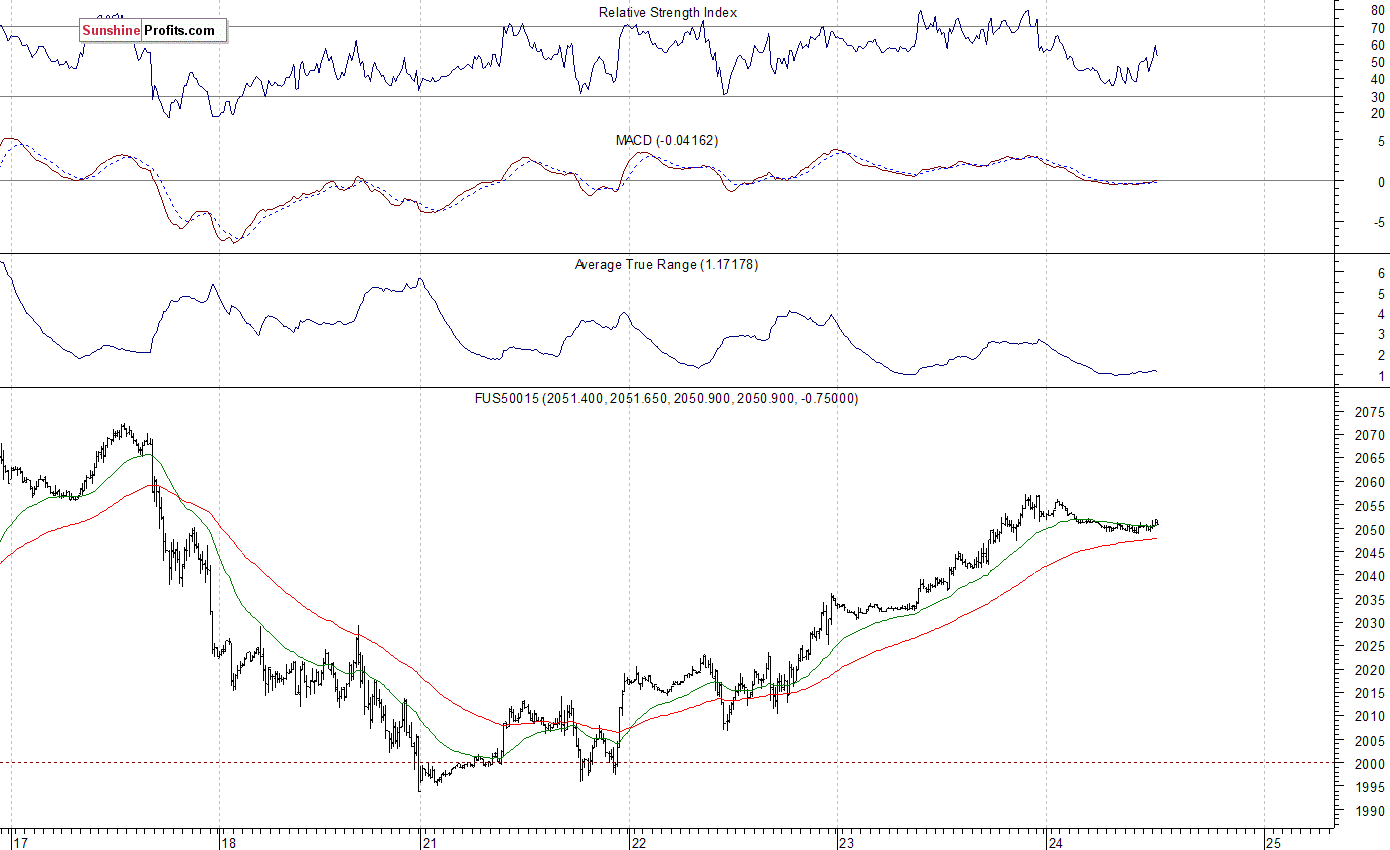Select the MACD (-0.04162) label

(x=666, y=140)
